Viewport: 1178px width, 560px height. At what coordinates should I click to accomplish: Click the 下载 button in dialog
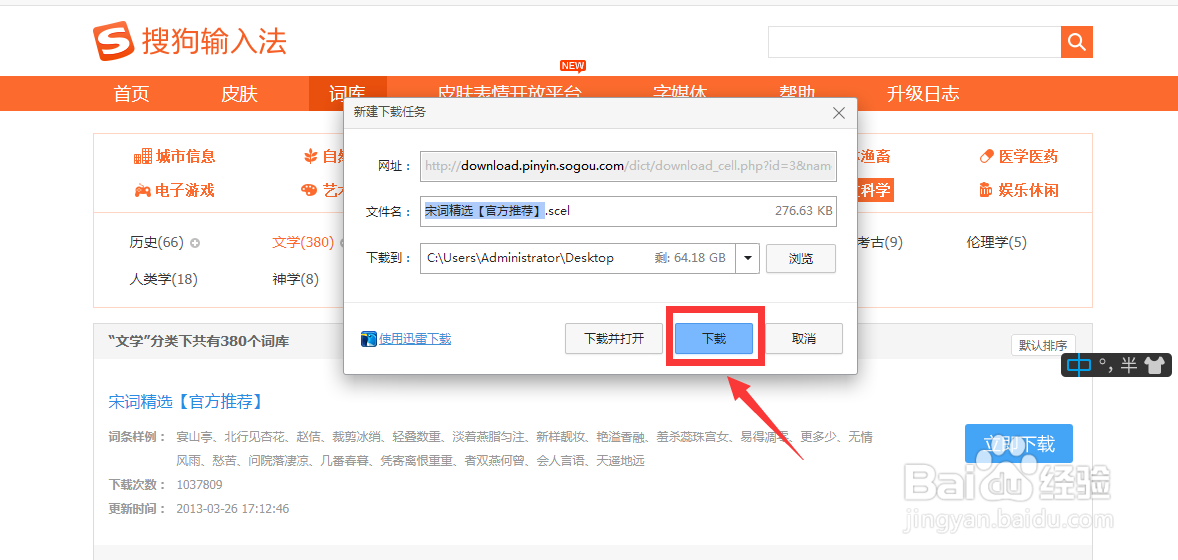coord(714,338)
